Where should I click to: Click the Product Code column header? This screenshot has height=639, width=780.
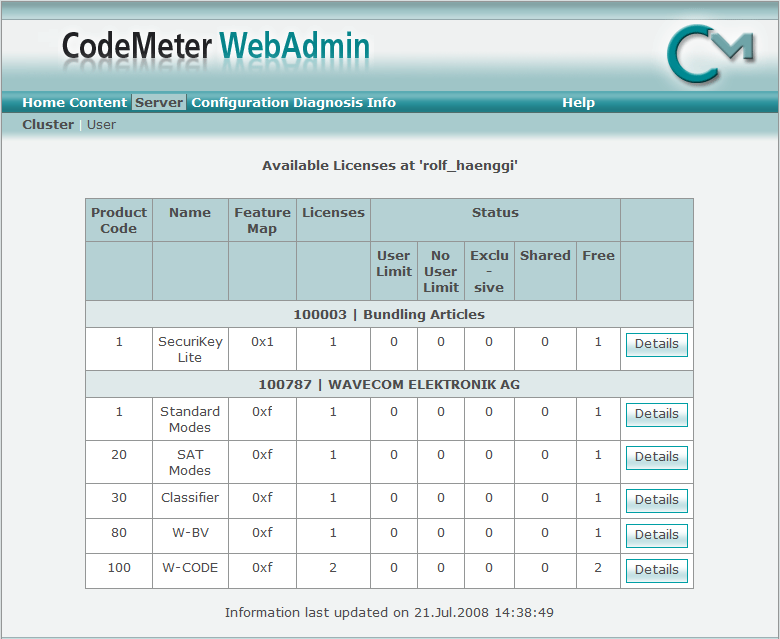[x=119, y=220]
